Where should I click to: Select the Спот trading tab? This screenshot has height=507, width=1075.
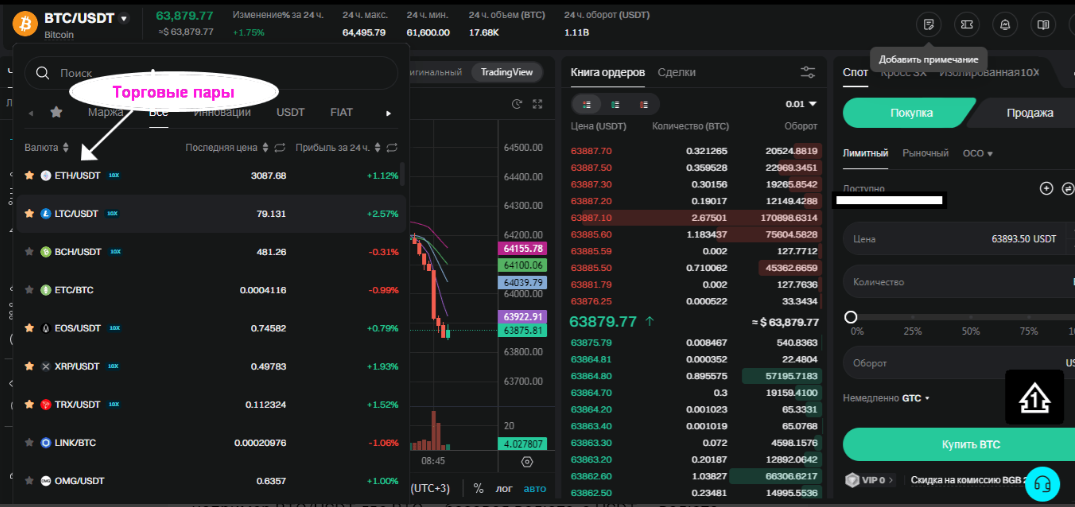(856, 72)
